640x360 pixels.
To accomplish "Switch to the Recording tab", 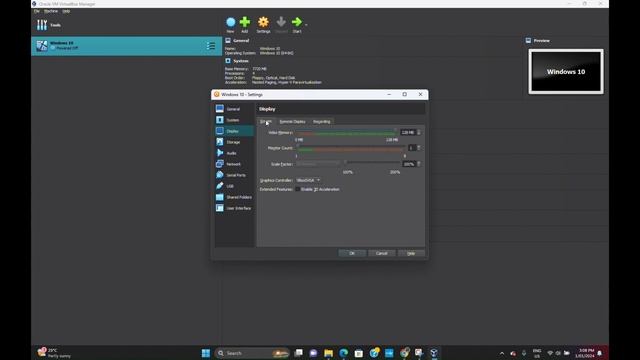I will click(x=322, y=122).
